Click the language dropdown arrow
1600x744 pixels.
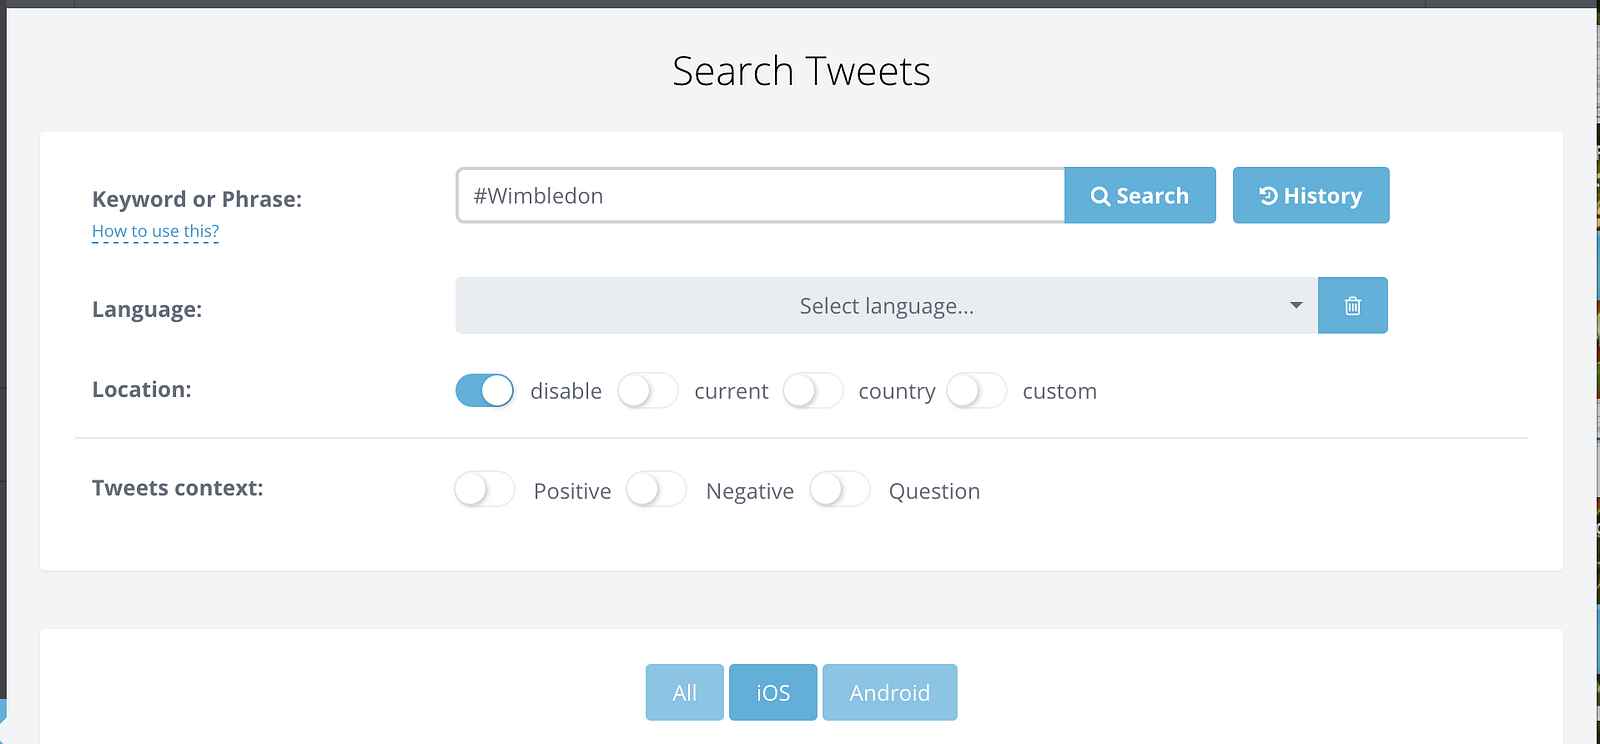1296,306
